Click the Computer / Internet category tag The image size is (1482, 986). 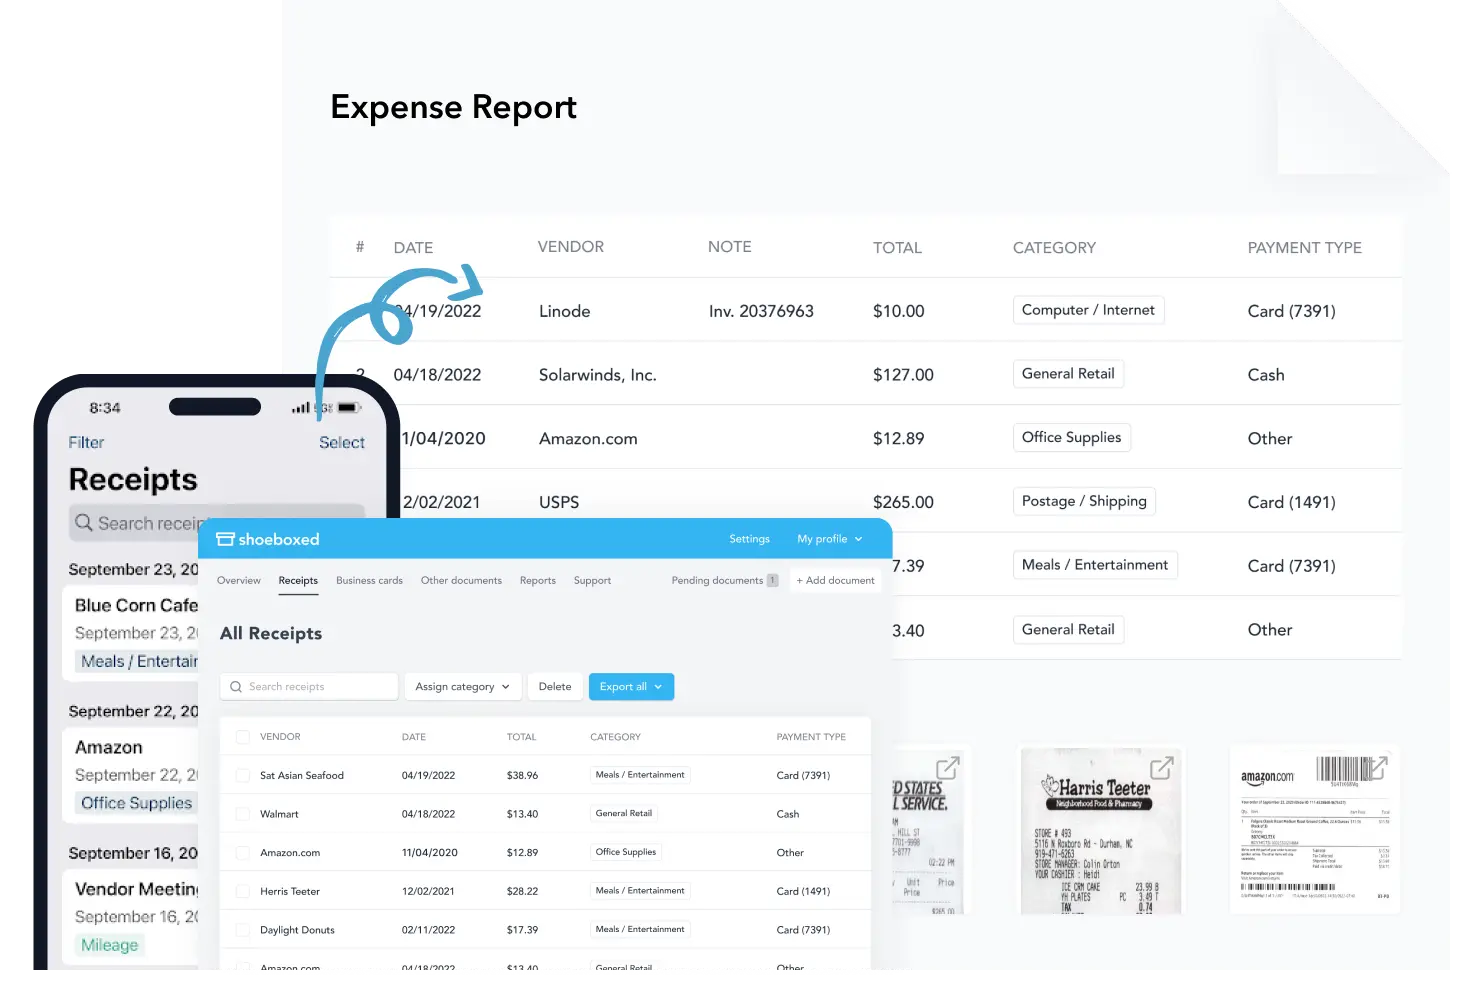point(1088,310)
